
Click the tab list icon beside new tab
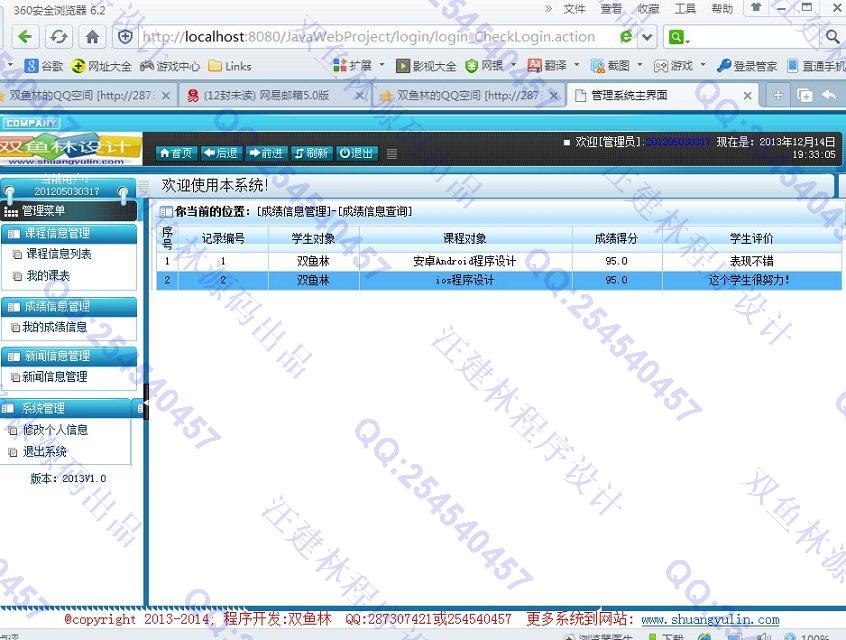pyautogui.click(x=804, y=96)
